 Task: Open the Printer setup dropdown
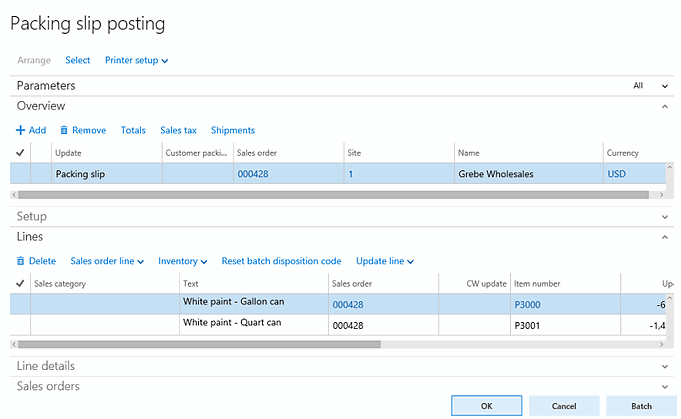(136, 60)
